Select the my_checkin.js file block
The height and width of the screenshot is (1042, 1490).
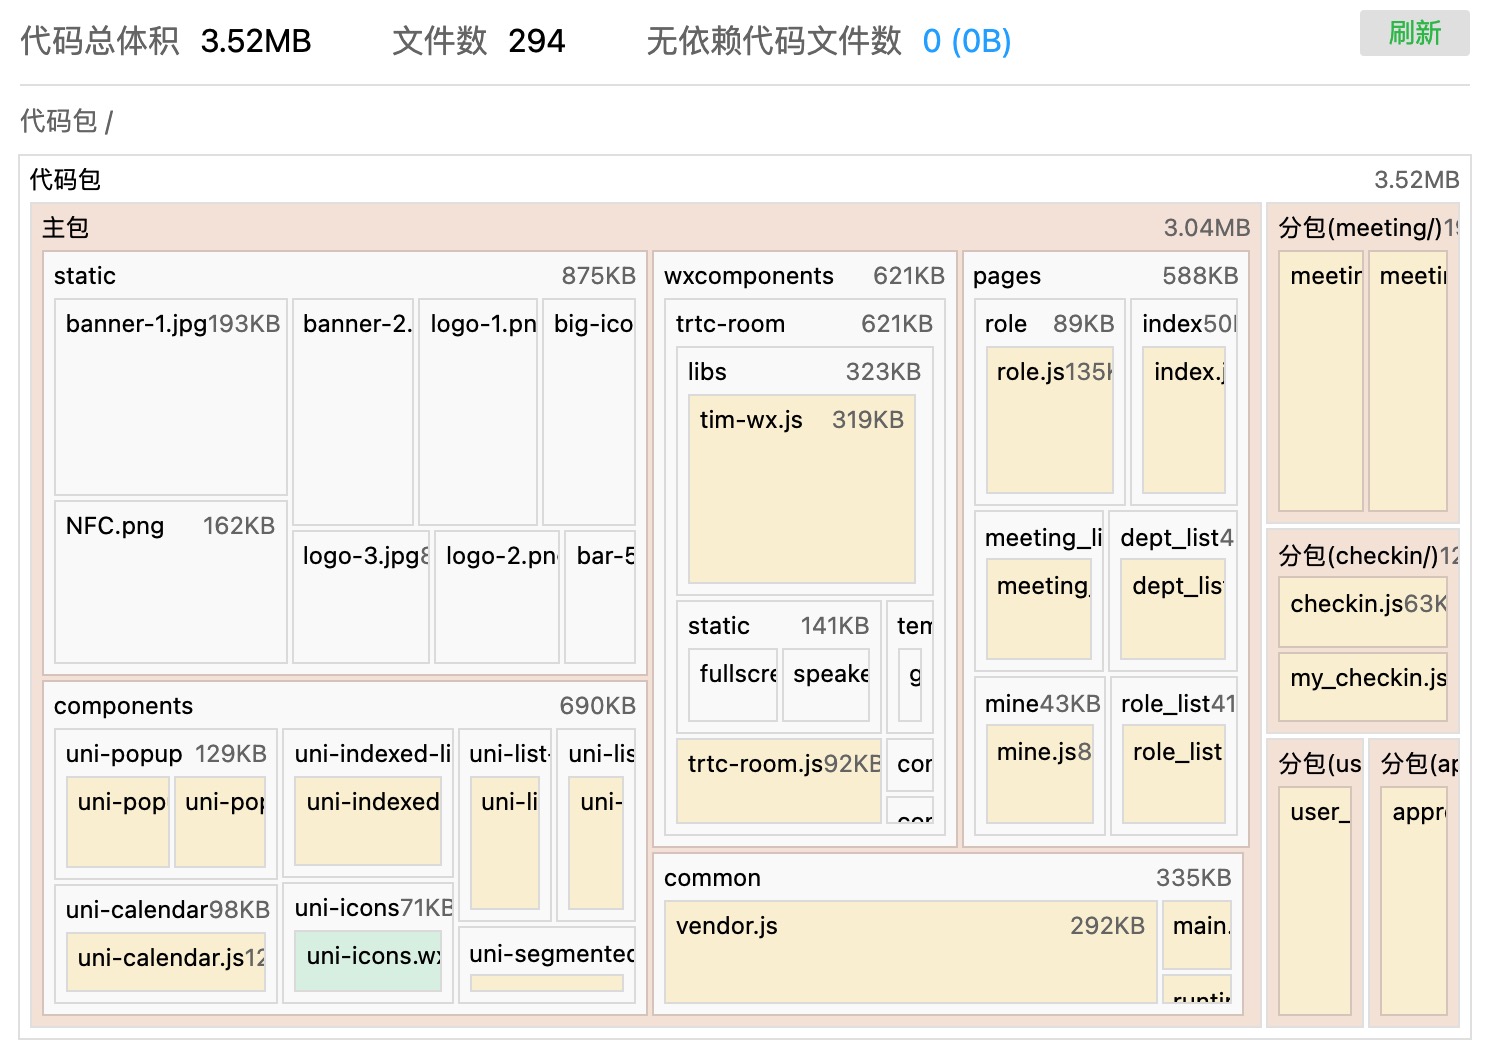tap(1363, 687)
